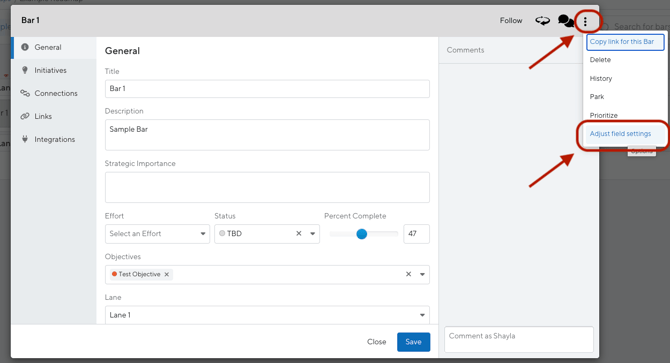Image resolution: width=670 pixels, height=363 pixels.
Task: Clear the TBD status selection
Action: tap(299, 234)
